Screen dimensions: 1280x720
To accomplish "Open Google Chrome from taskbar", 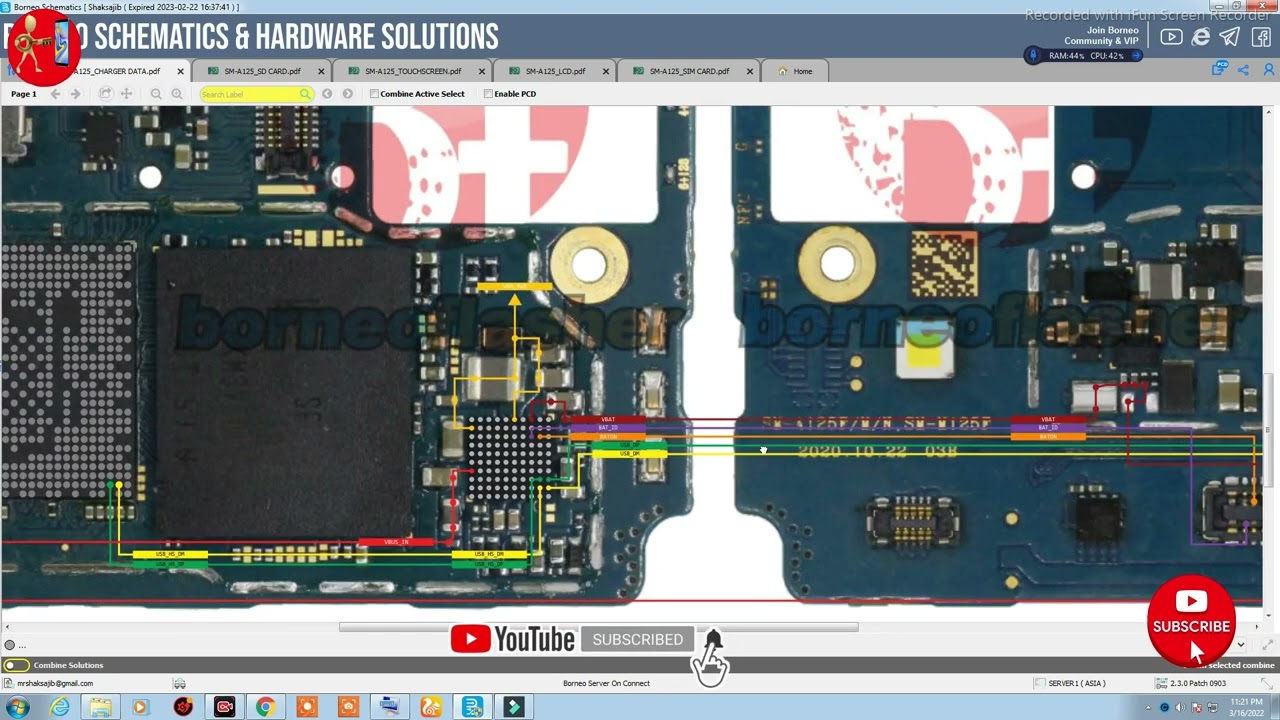I will (x=265, y=707).
